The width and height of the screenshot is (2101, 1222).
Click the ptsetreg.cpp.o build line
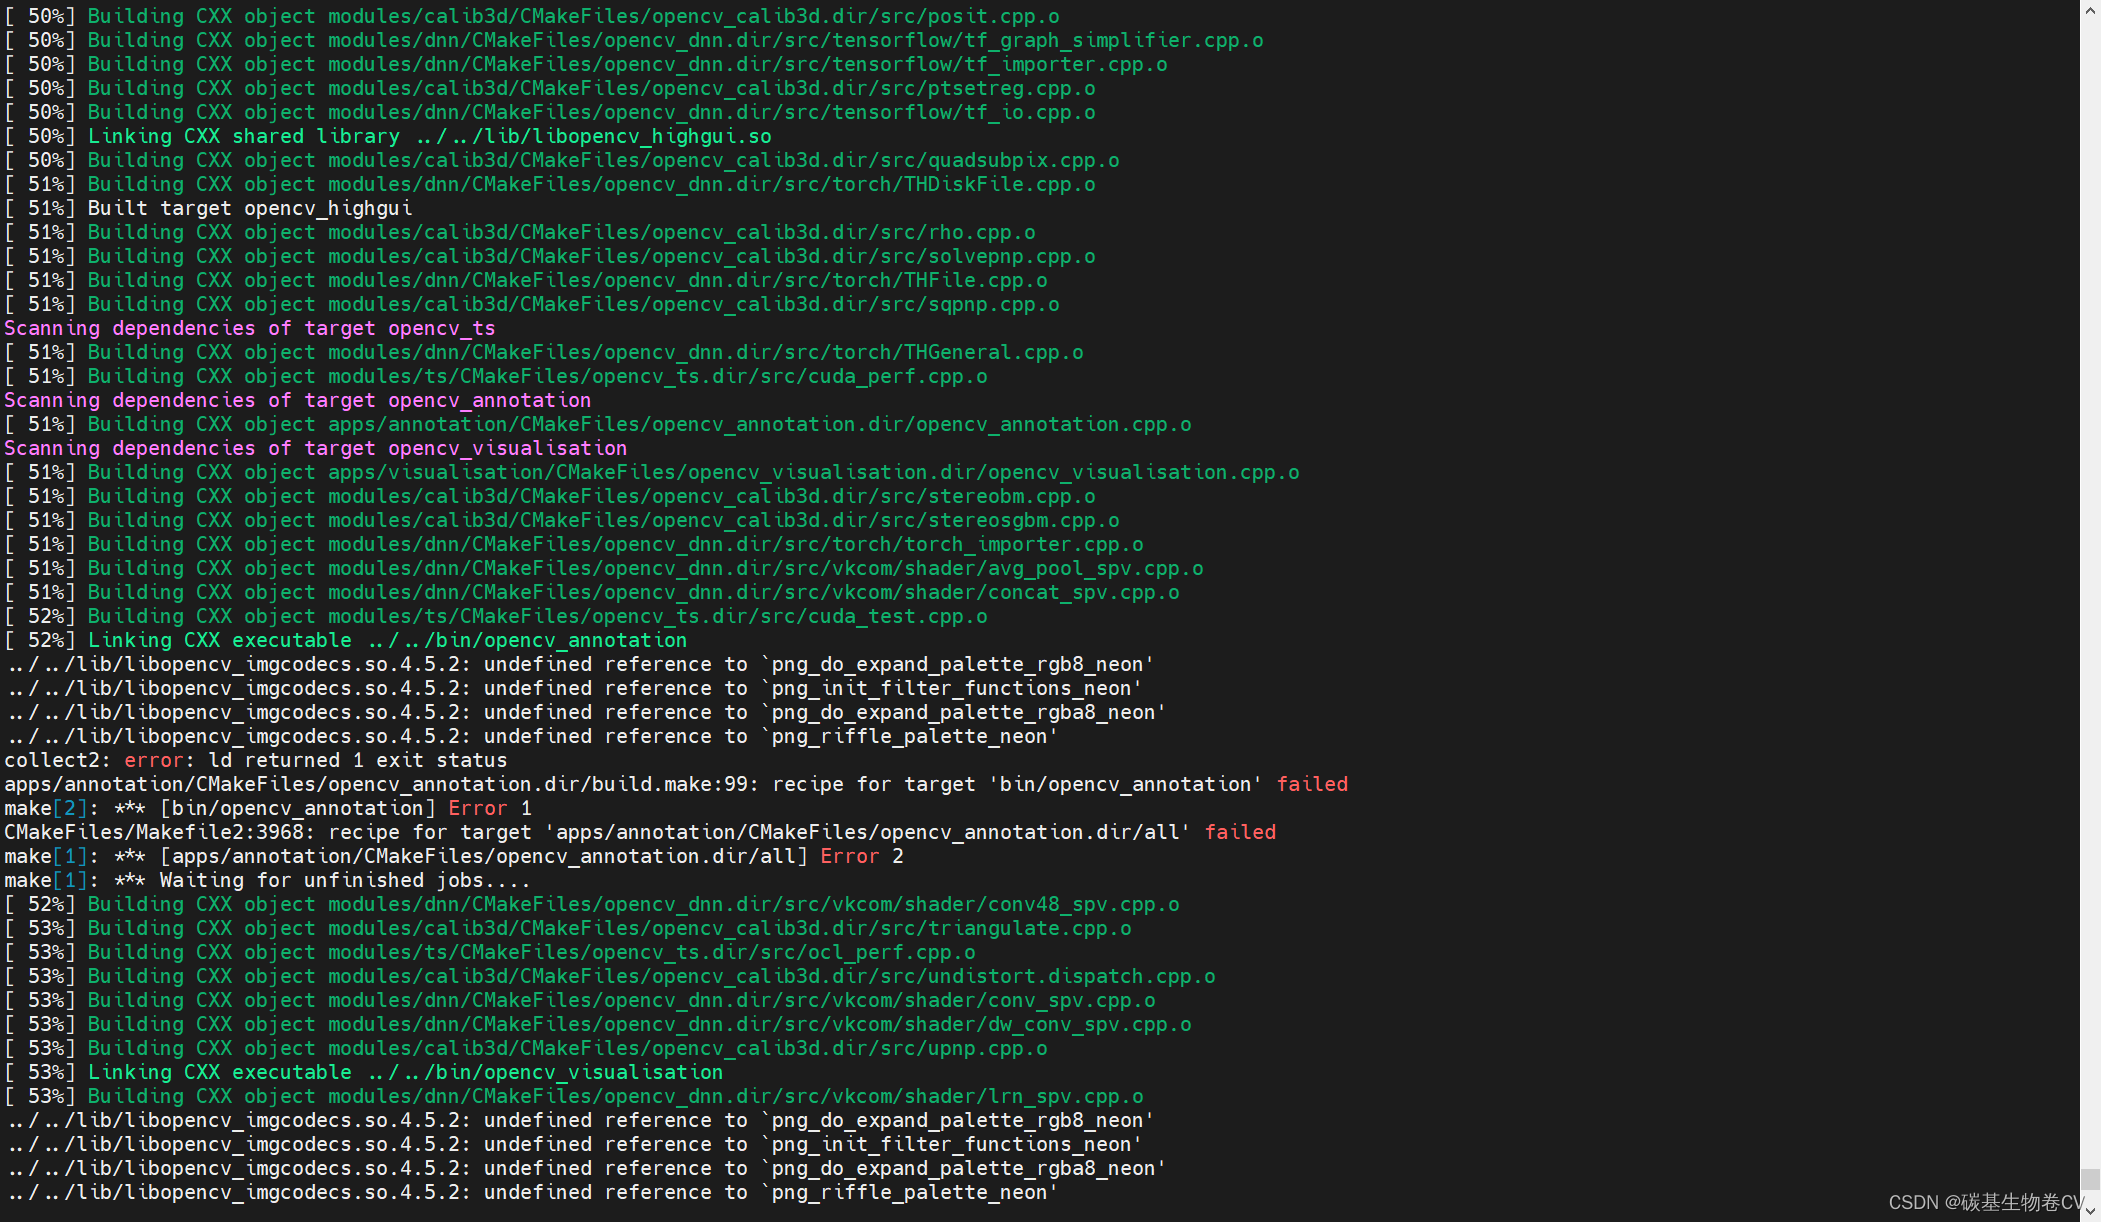tap(550, 88)
